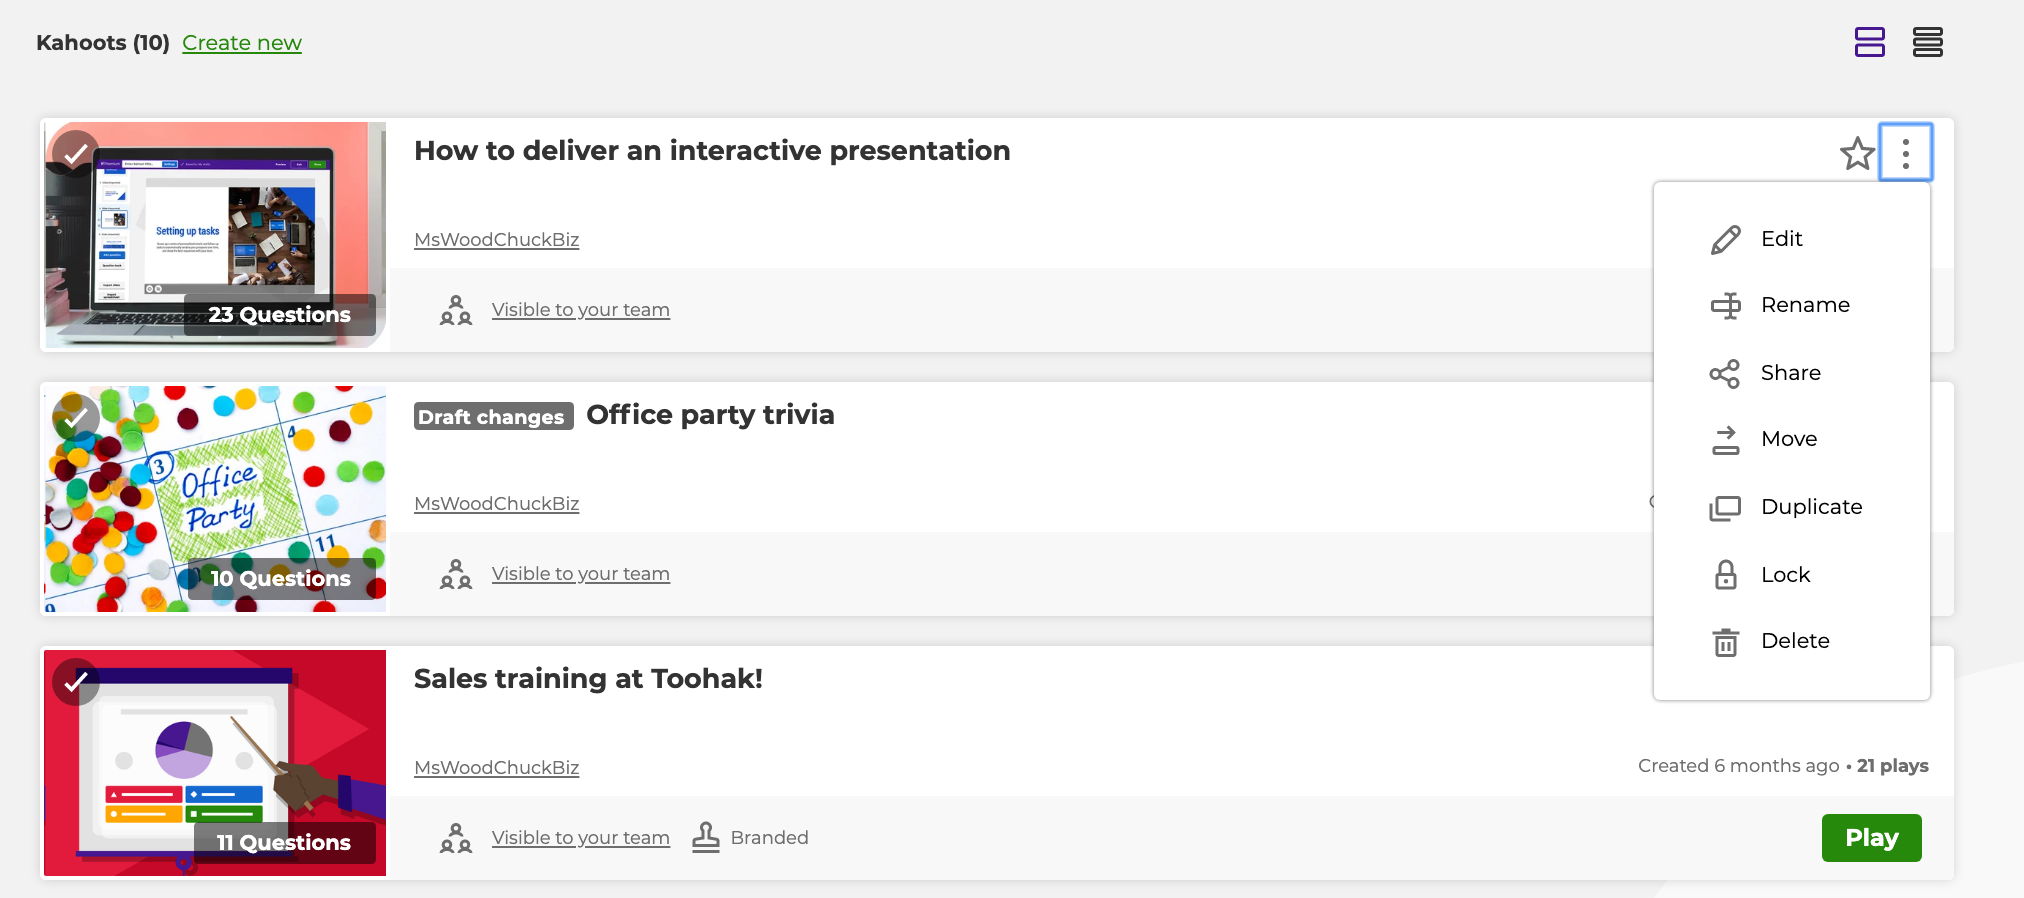Click the Create new link
The image size is (2024, 898).
242,43
